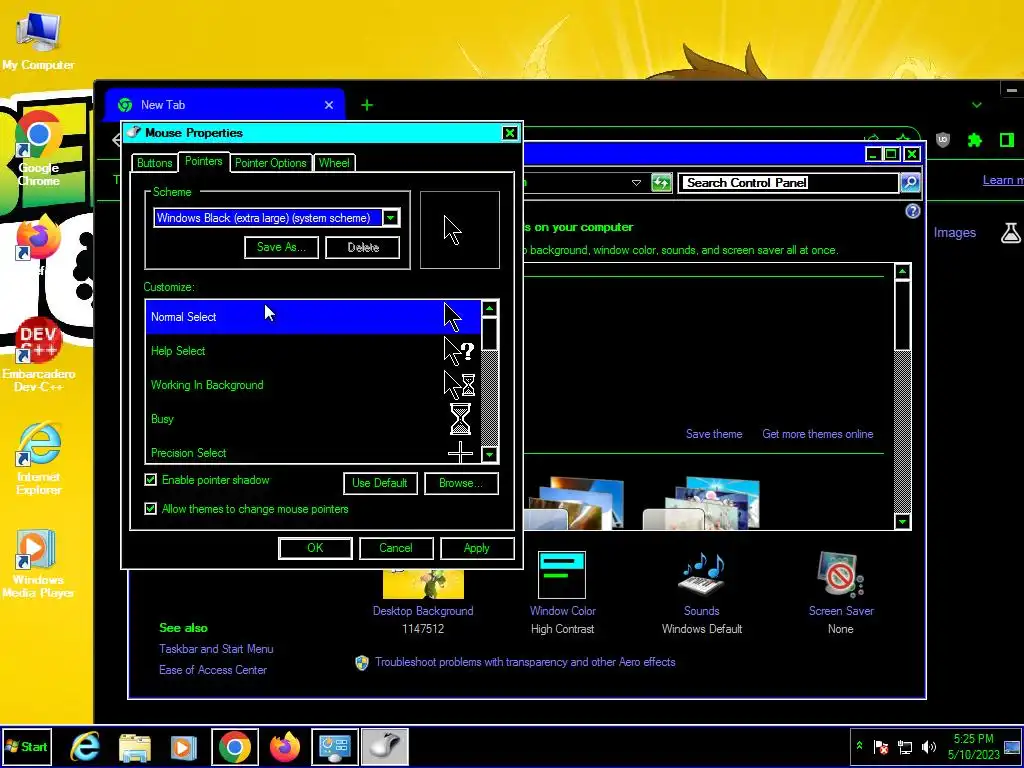The width and height of the screenshot is (1024, 768).
Task: Open Action Center flag tray icon
Action: (x=881, y=746)
